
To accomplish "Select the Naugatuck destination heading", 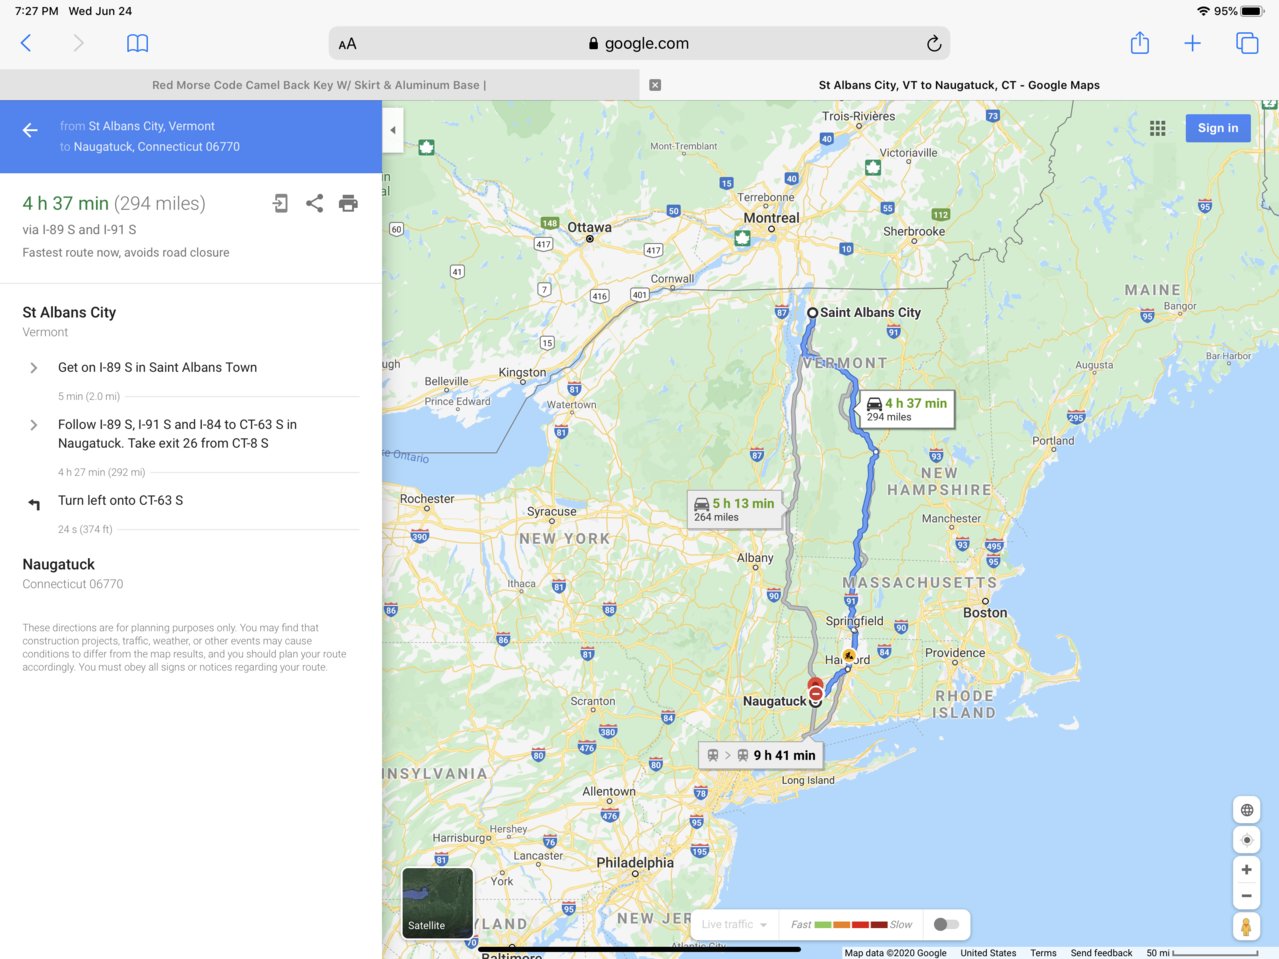I will click(59, 564).
